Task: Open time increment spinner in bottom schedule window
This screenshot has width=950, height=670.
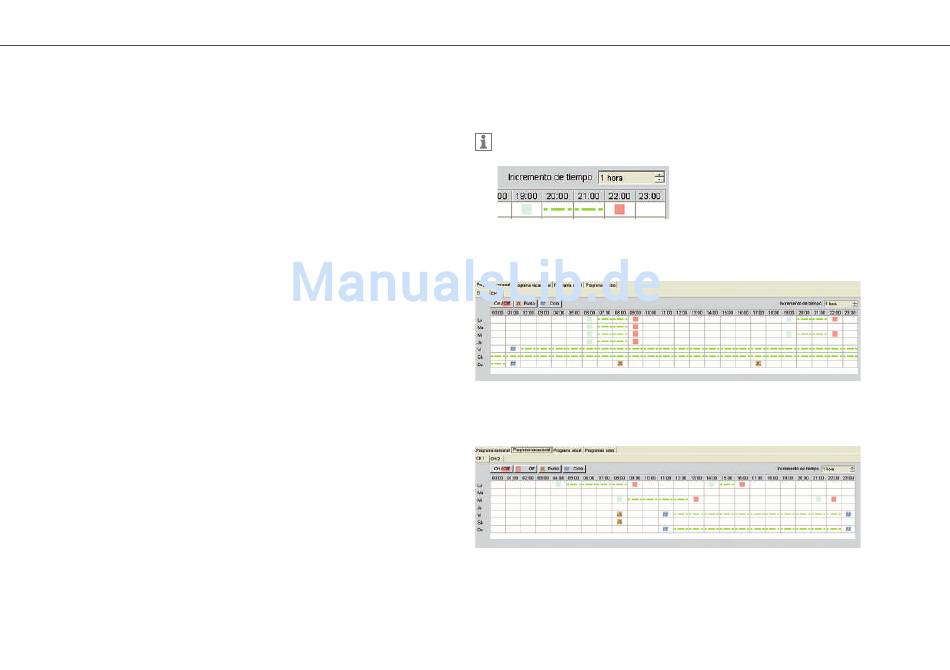Action: click(851, 469)
